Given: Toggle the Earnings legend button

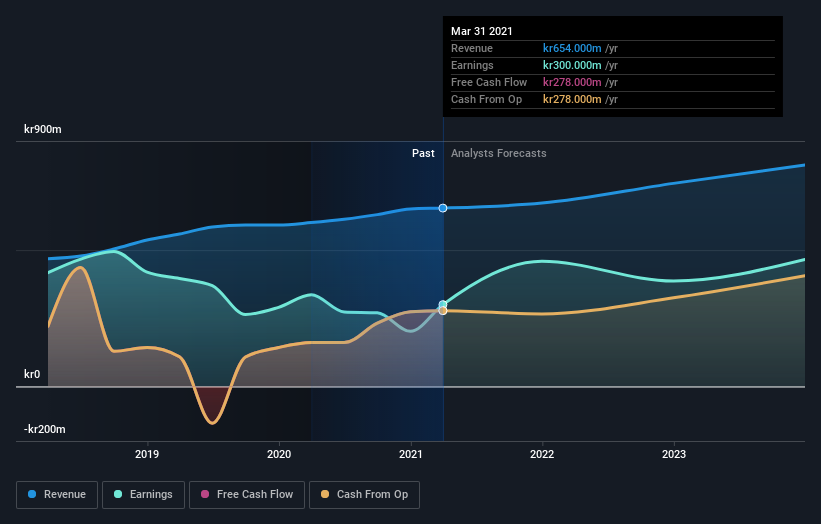Looking at the screenshot, I should coord(143,495).
